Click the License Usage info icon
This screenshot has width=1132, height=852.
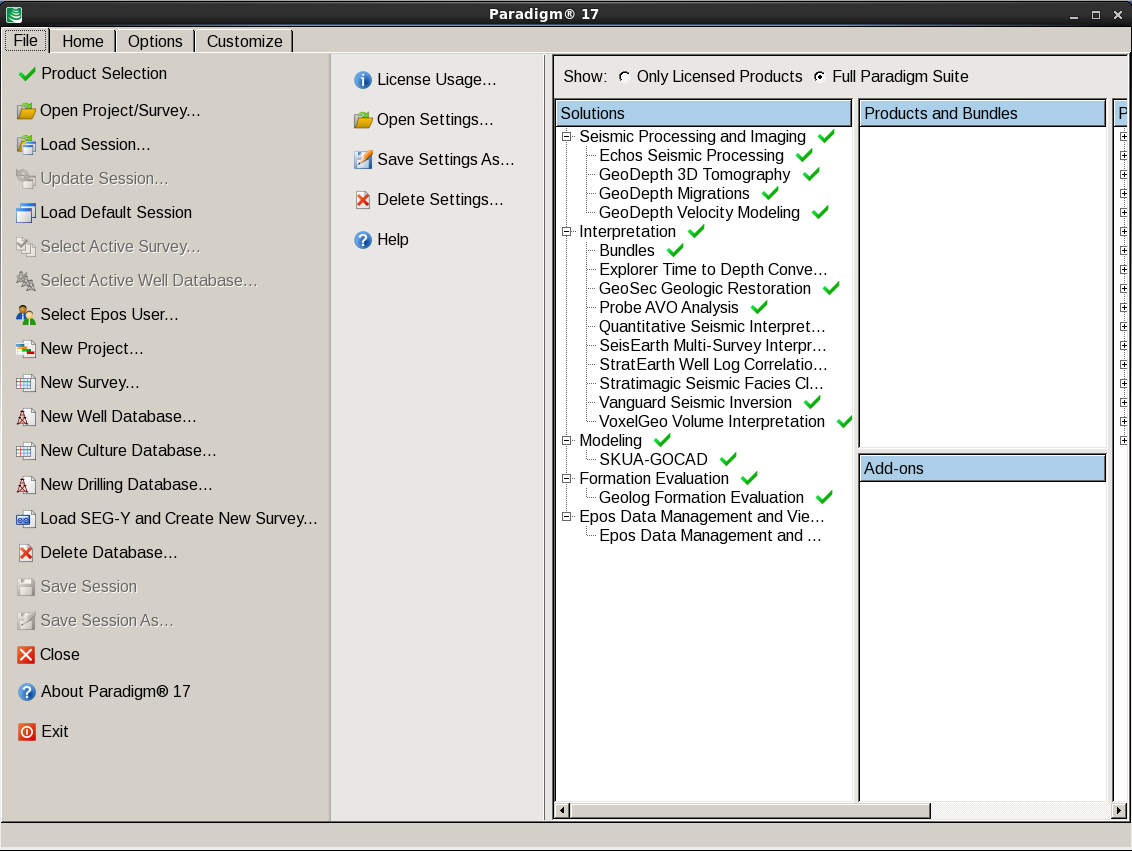(363, 79)
